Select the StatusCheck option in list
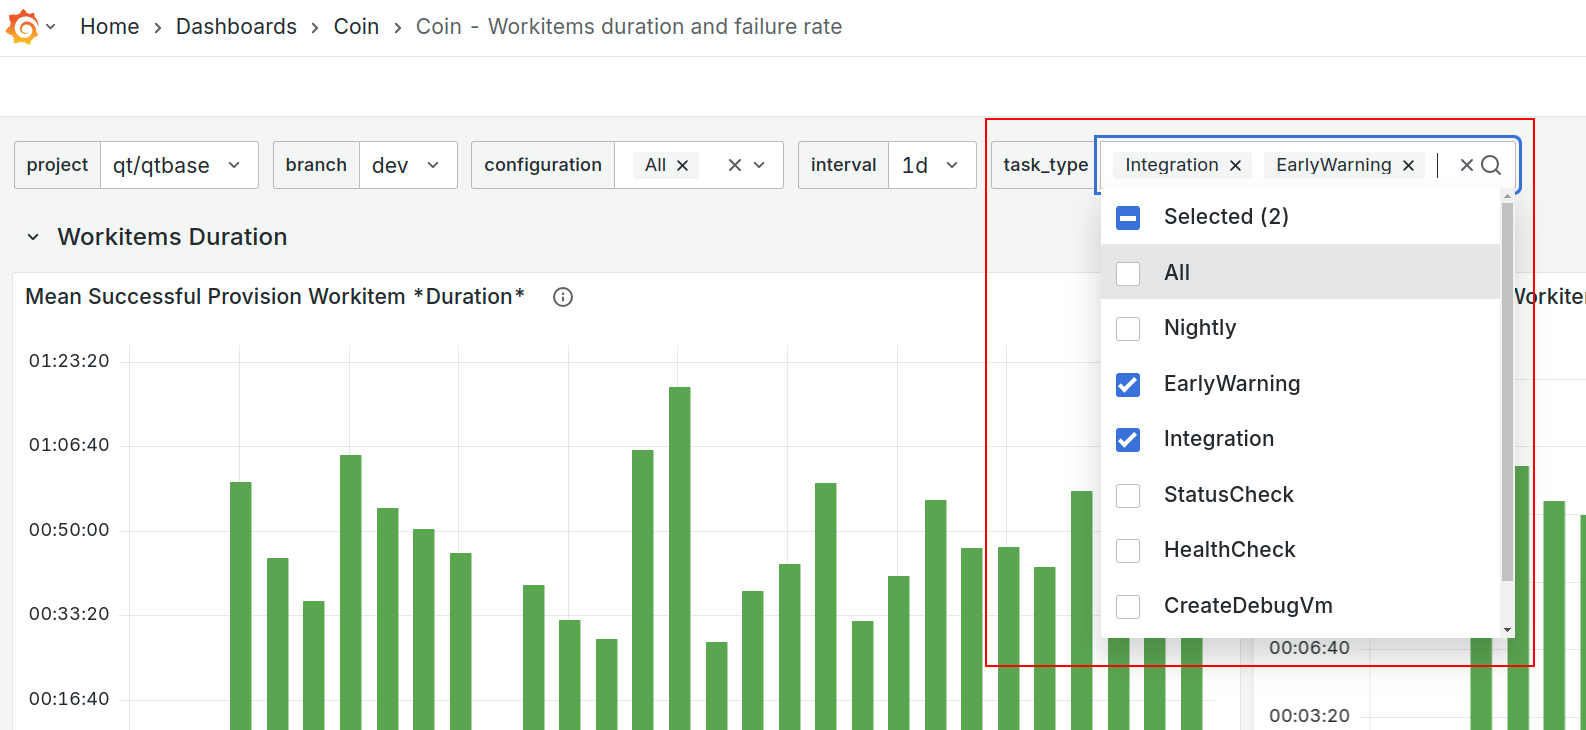This screenshot has height=730, width=1586. coord(1228,495)
